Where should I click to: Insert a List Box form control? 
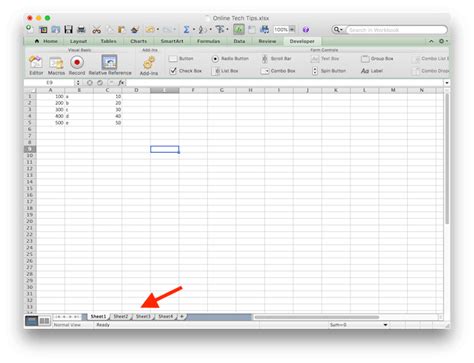coord(225,71)
